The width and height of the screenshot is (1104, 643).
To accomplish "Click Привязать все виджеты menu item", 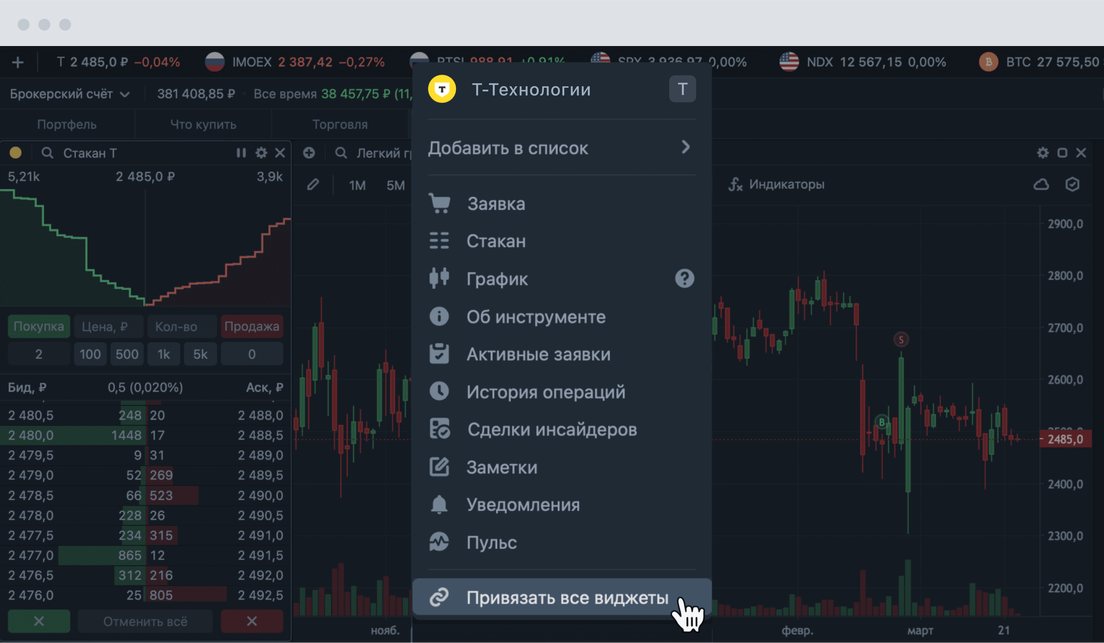I will (561, 597).
